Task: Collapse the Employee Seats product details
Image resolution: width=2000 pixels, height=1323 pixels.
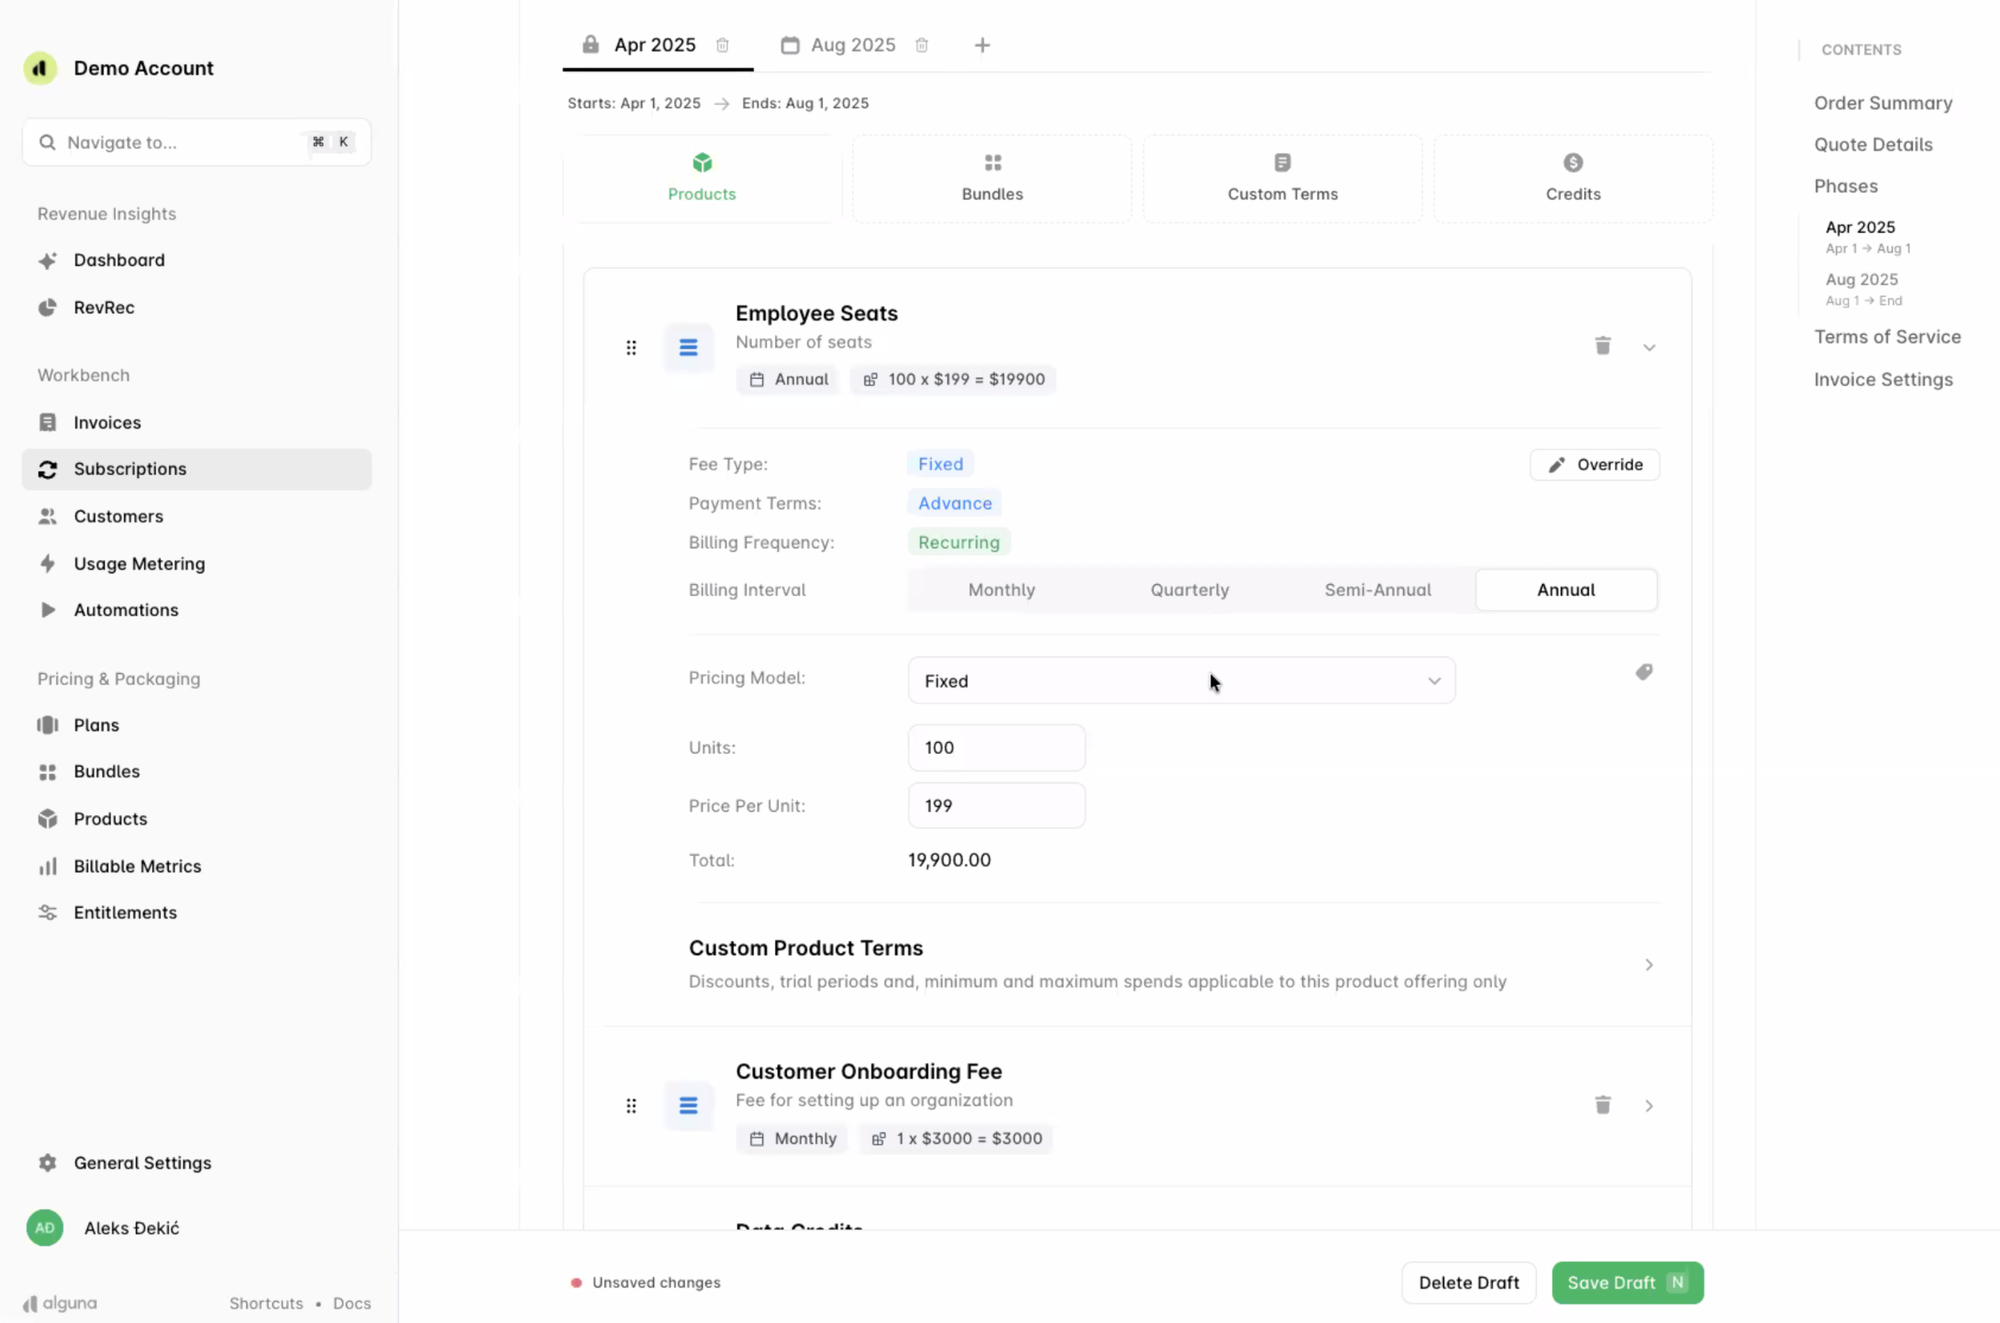Action: tap(1649, 346)
